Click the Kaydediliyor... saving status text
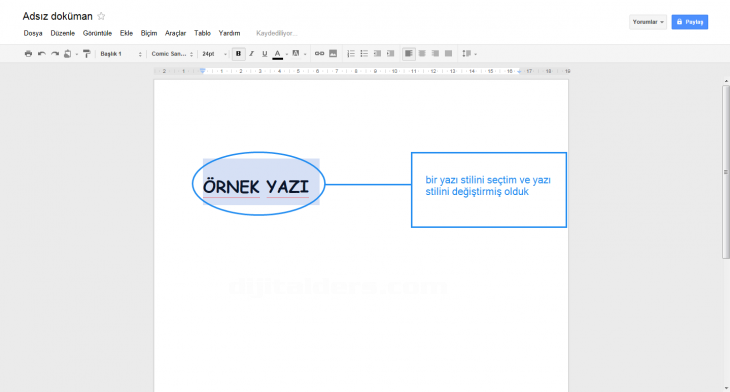730x392 pixels. (x=277, y=33)
